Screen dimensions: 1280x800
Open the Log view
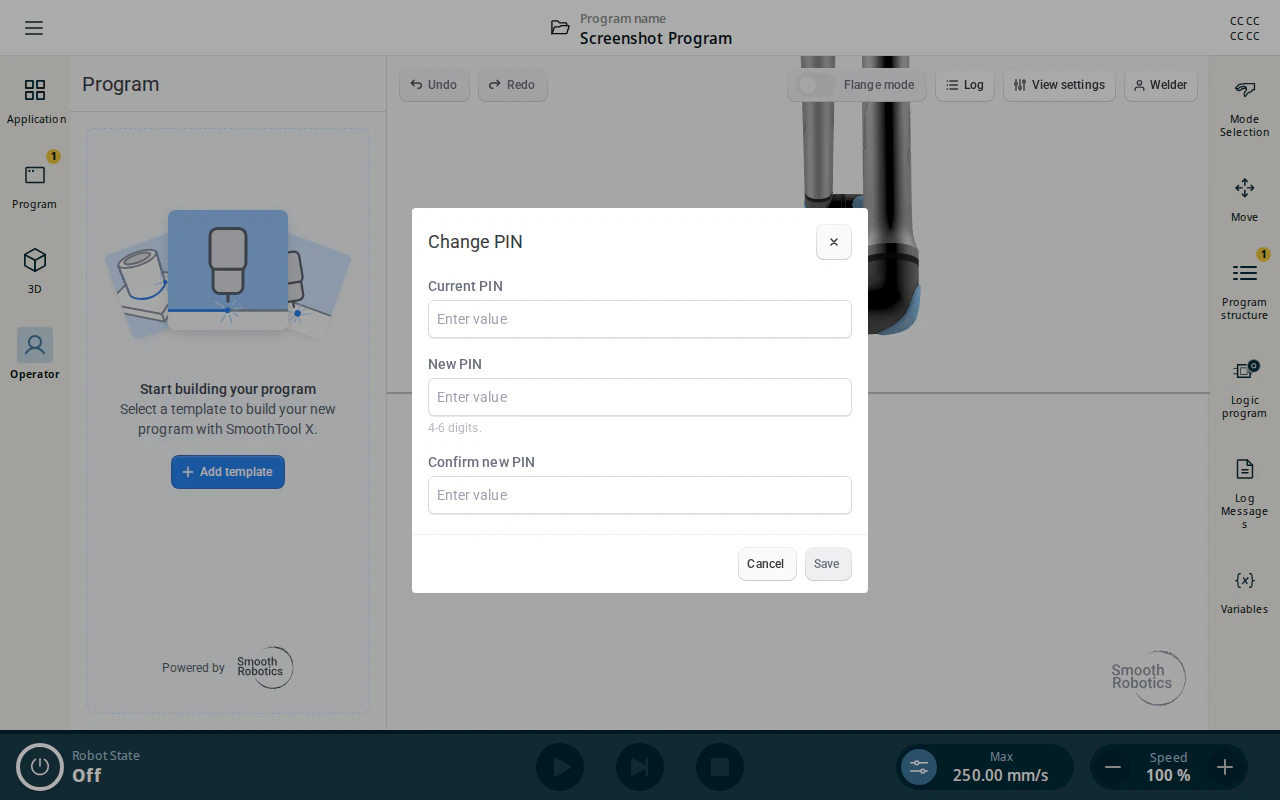(965, 85)
